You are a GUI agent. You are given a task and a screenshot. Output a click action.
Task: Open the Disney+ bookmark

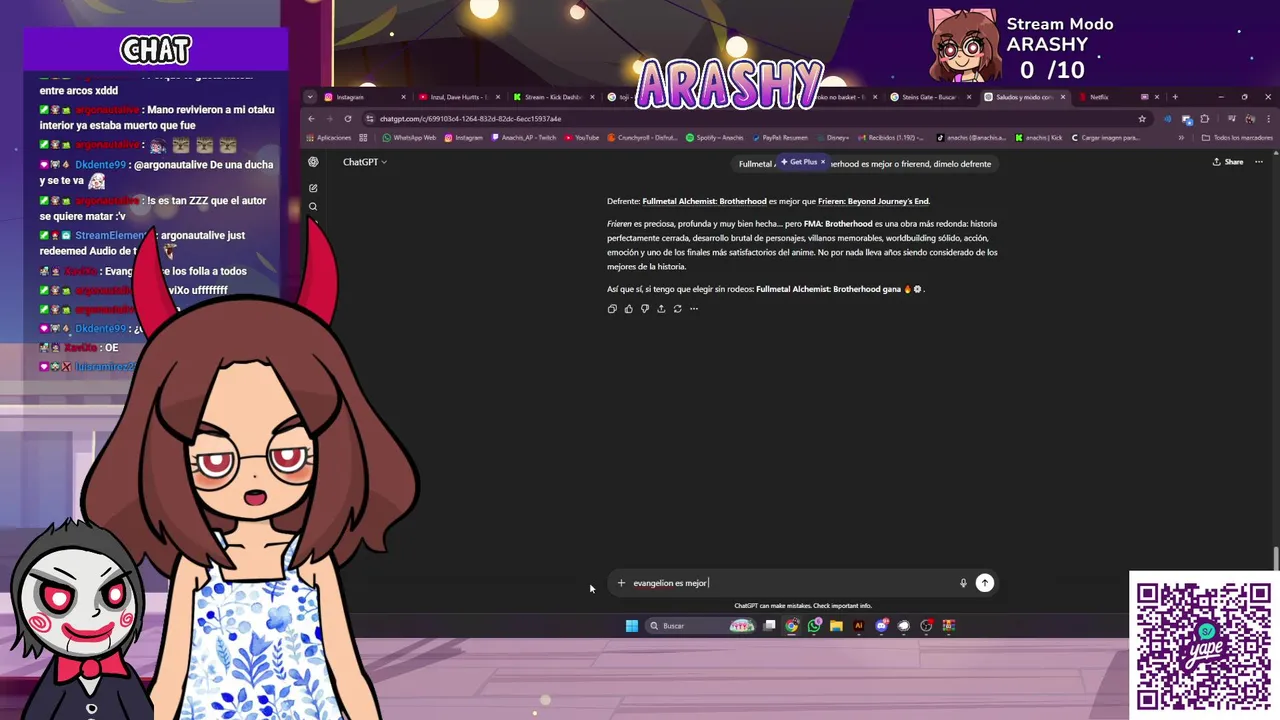coord(833,137)
